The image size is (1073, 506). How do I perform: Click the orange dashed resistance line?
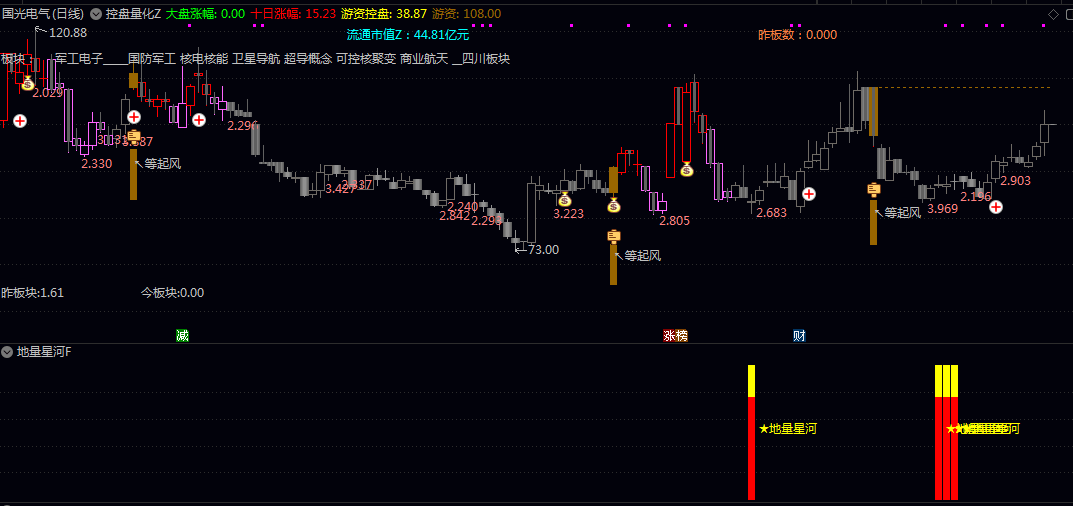coord(964,88)
